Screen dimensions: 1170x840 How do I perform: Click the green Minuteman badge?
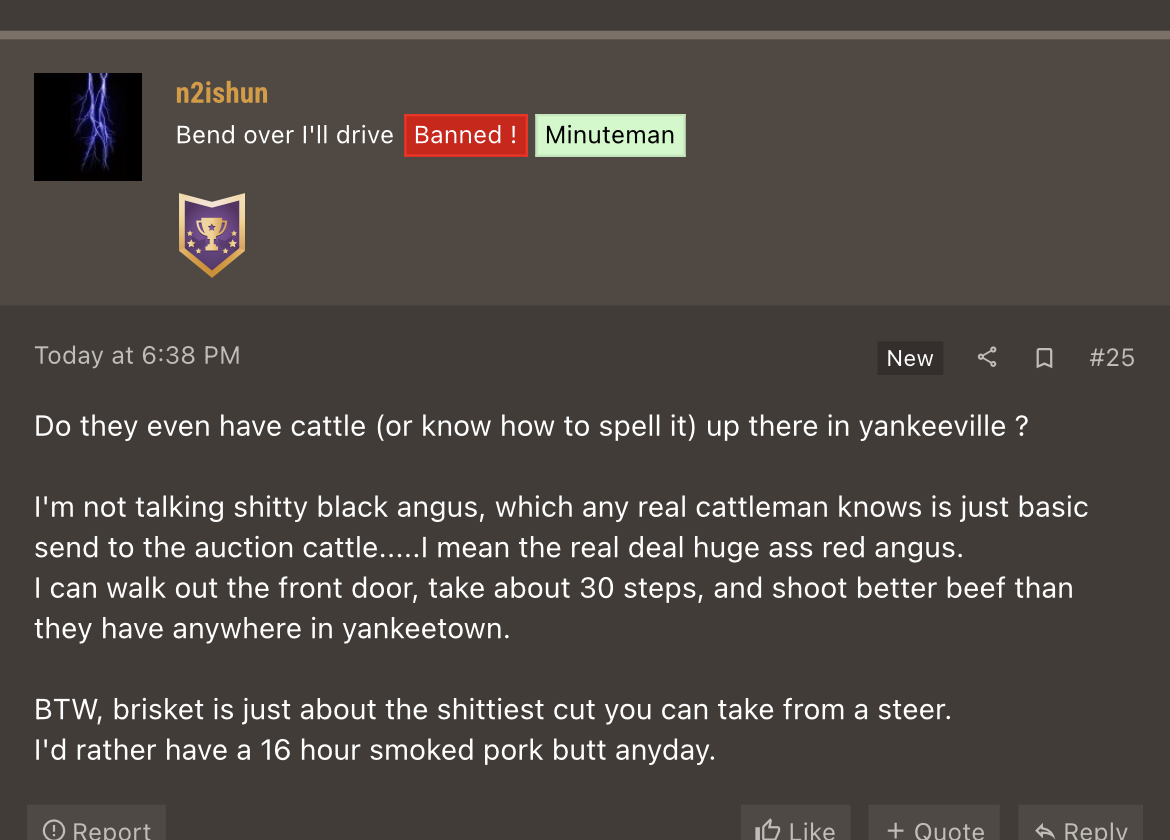click(610, 135)
